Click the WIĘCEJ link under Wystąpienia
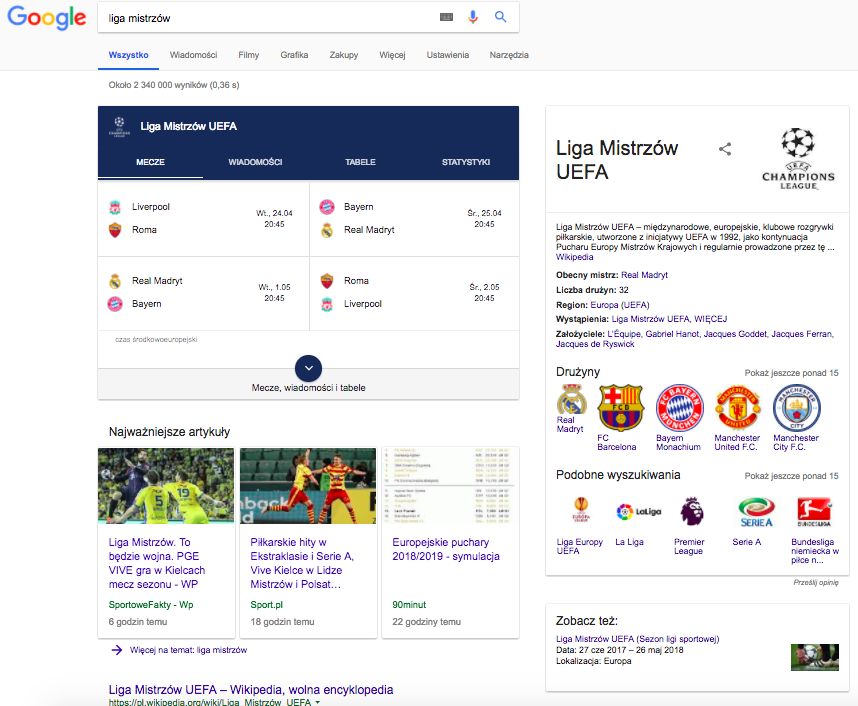Screen dimensions: 858x706 click(x=710, y=319)
